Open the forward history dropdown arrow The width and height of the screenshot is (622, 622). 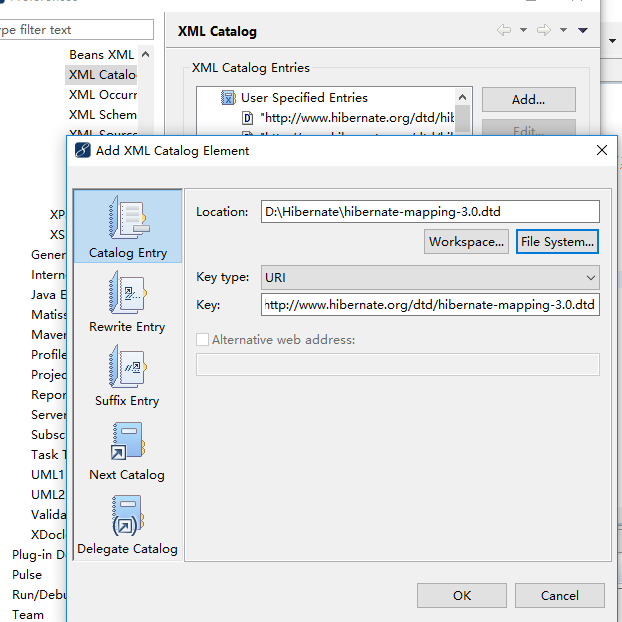tap(563, 30)
